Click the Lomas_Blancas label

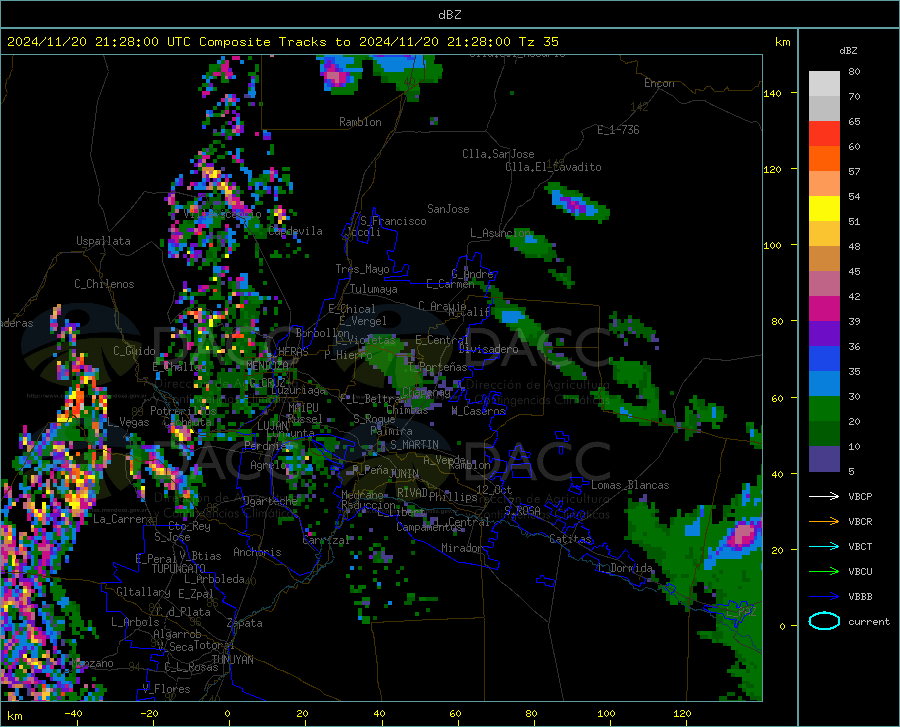(x=630, y=485)
